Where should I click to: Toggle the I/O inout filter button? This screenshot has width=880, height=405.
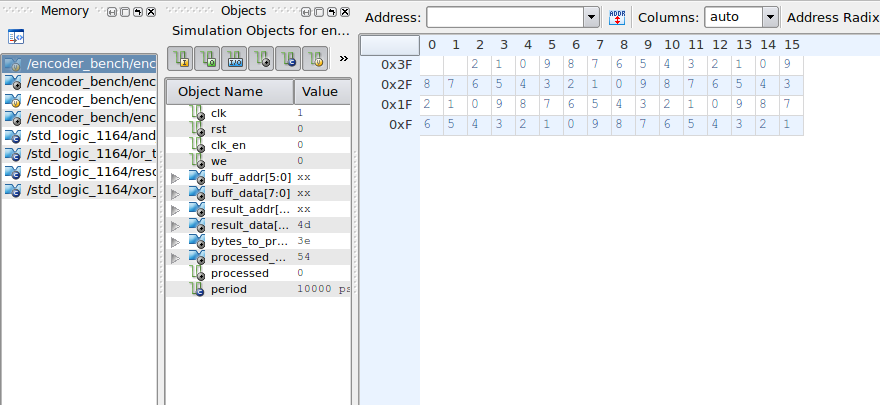click(x=234, y=58)
